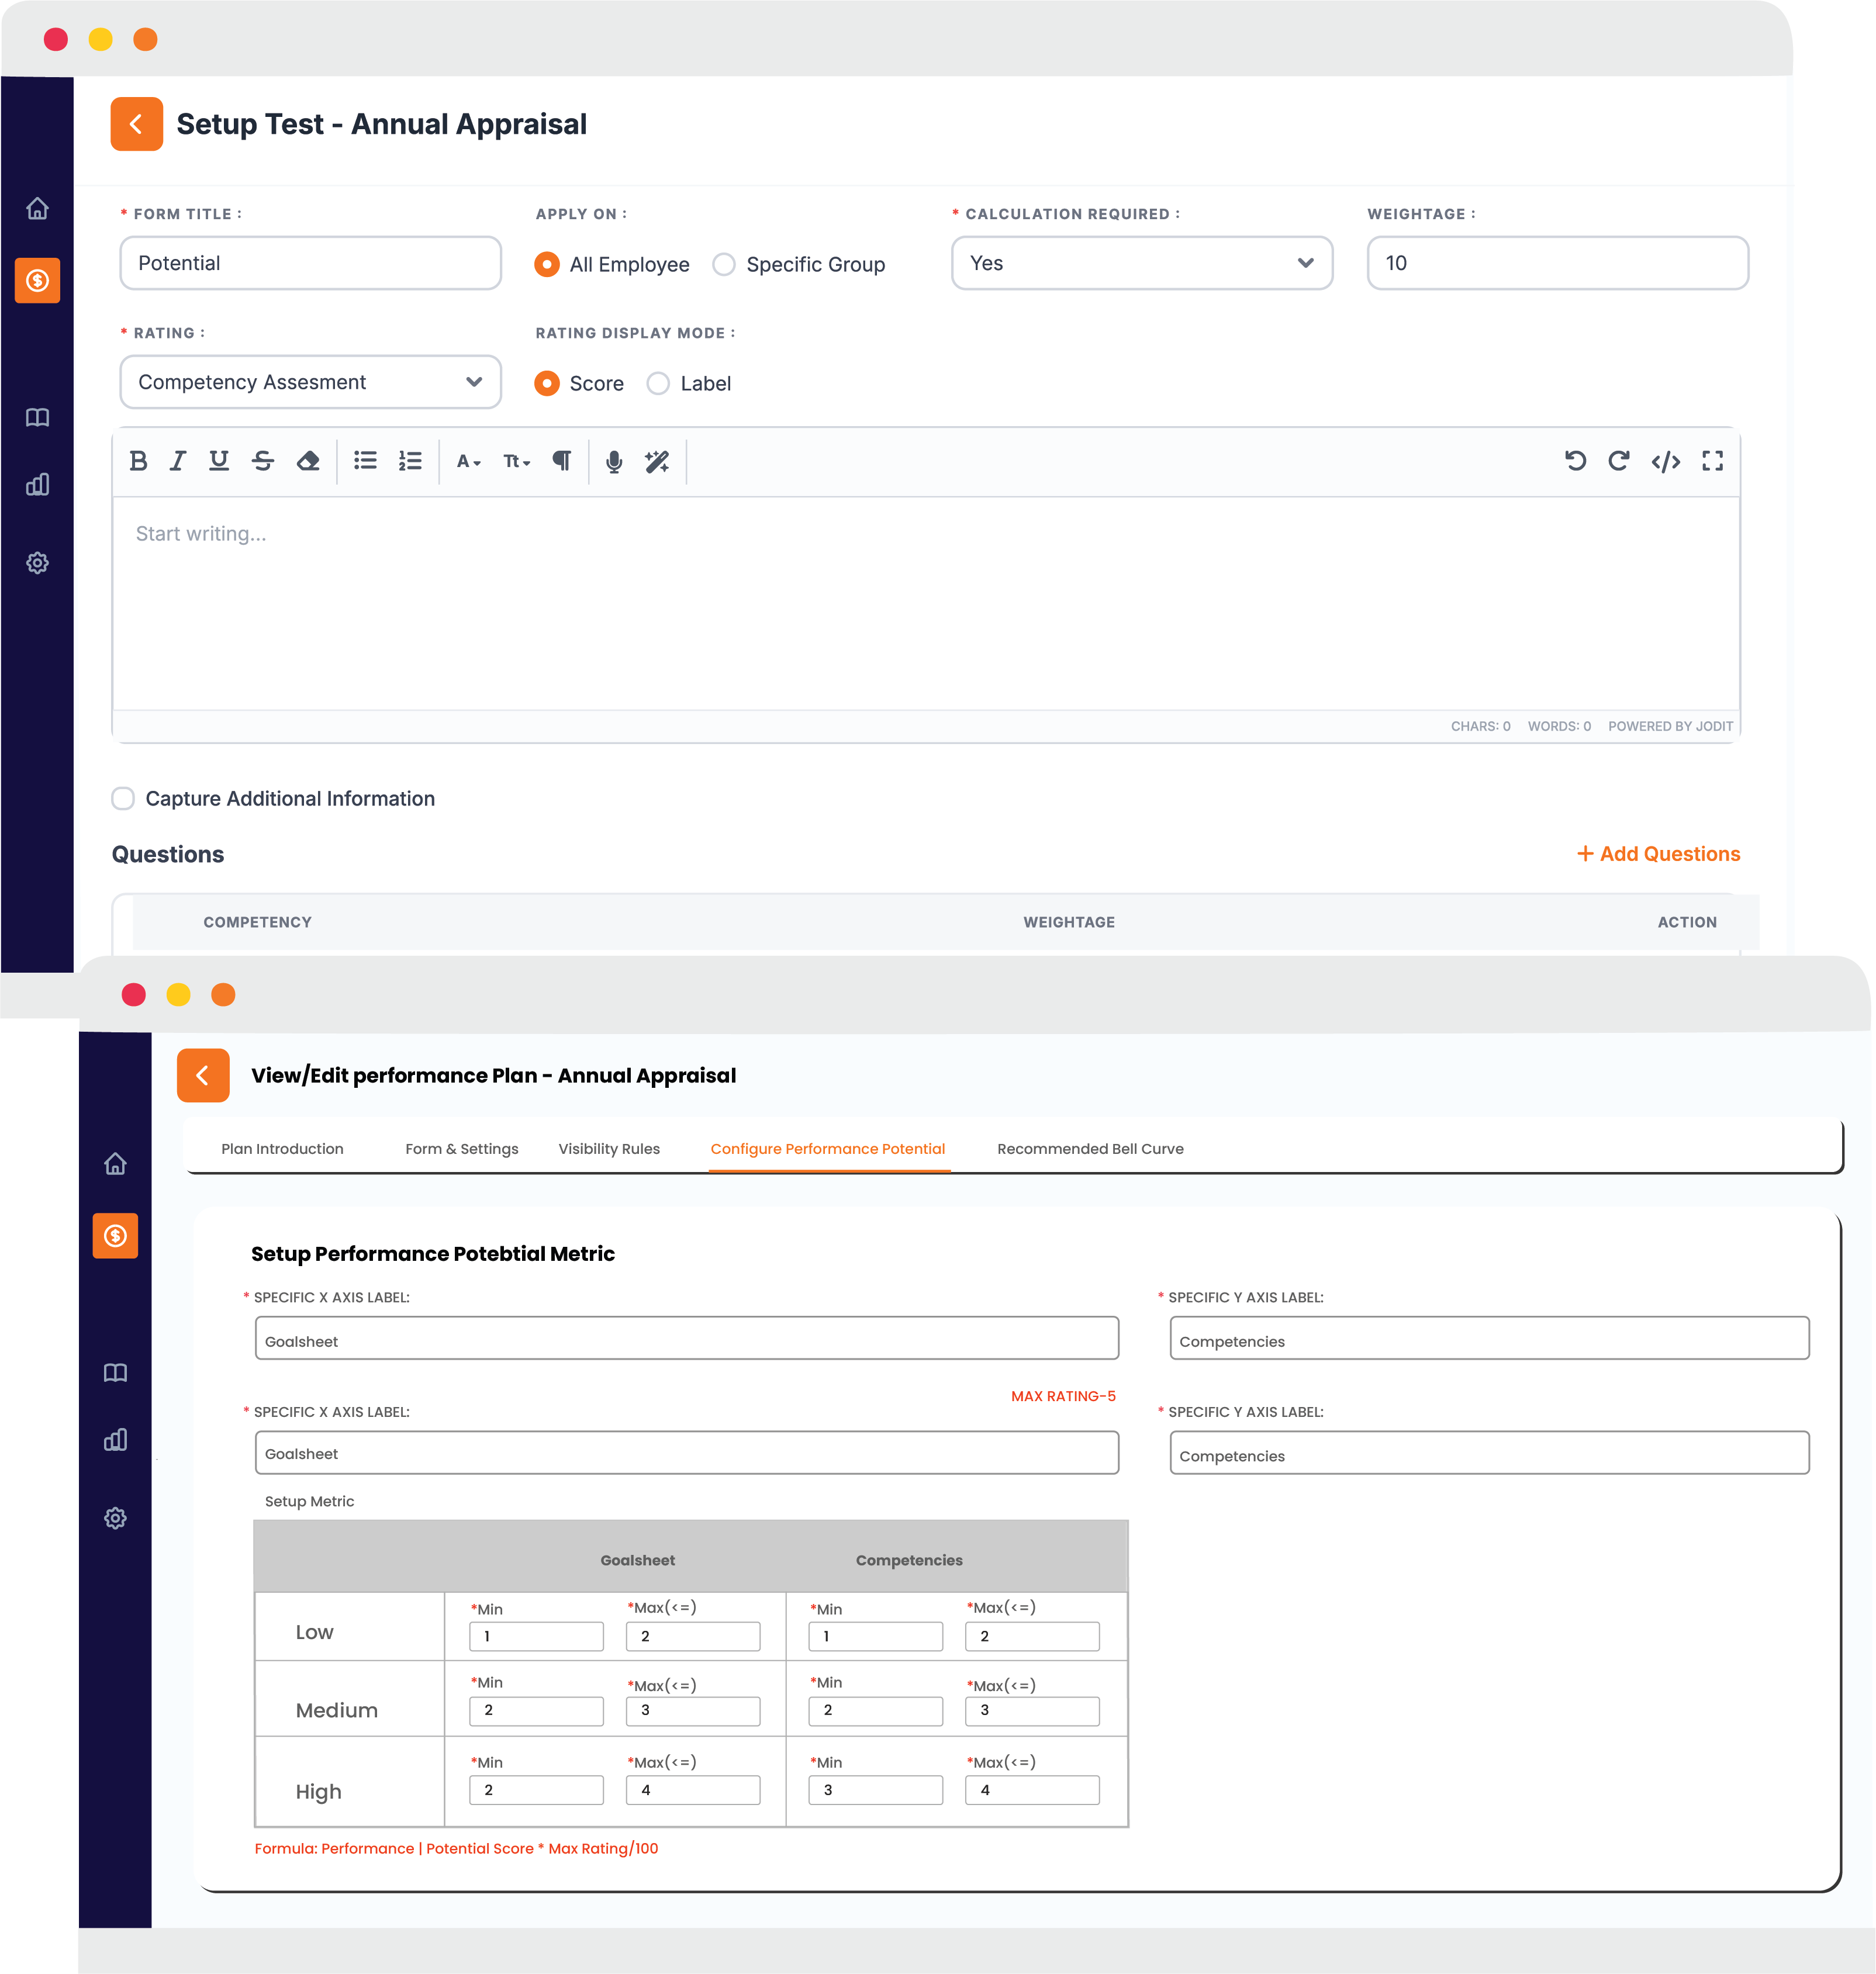The height and width of the screenshot is (1974, 1876).
Task: Open bar chart icon in performance Plan sidebar
Action: 115,1440
